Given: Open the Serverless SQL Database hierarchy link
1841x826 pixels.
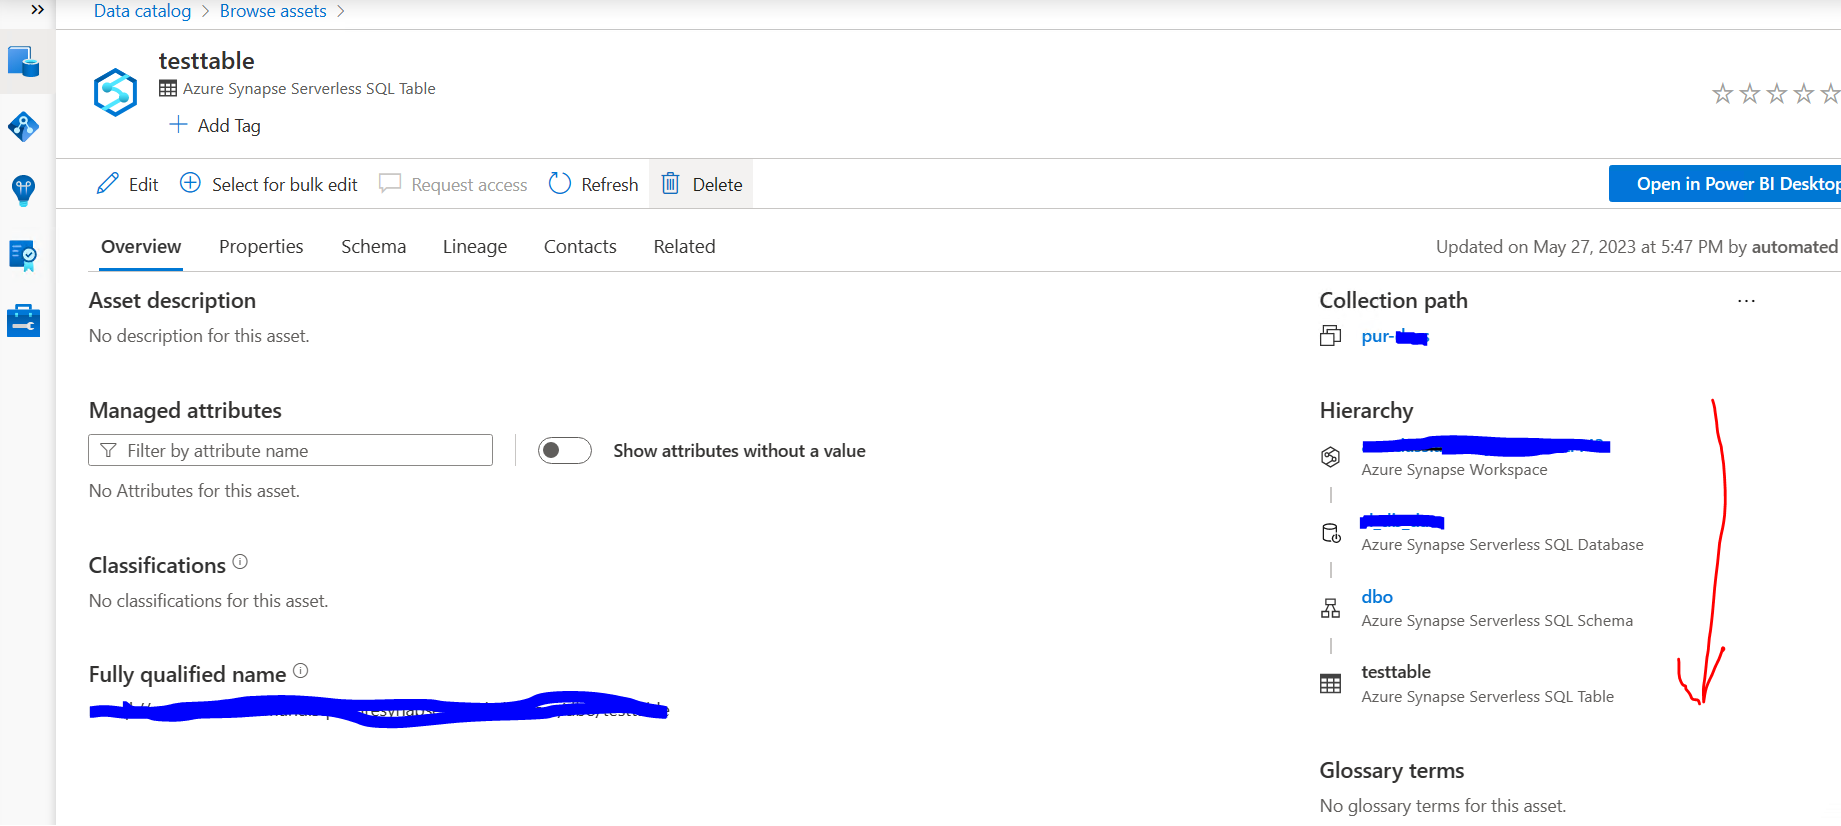Looking at the screenshot, I should pyautogui.click(x=1402, y=521).
